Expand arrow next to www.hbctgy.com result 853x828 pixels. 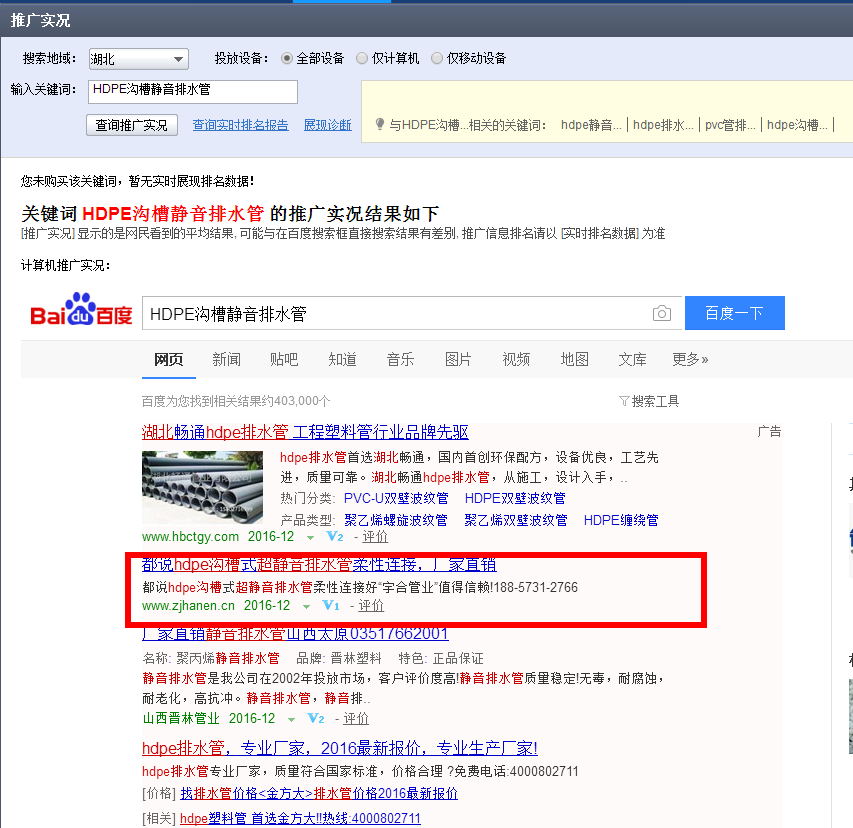(x=310, y=537)
